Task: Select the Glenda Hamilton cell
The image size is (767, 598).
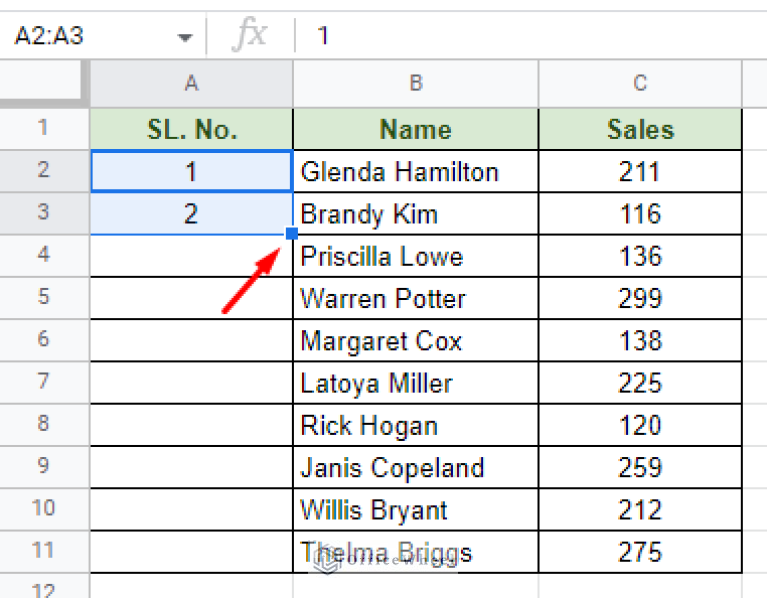Action: (415, 172)
